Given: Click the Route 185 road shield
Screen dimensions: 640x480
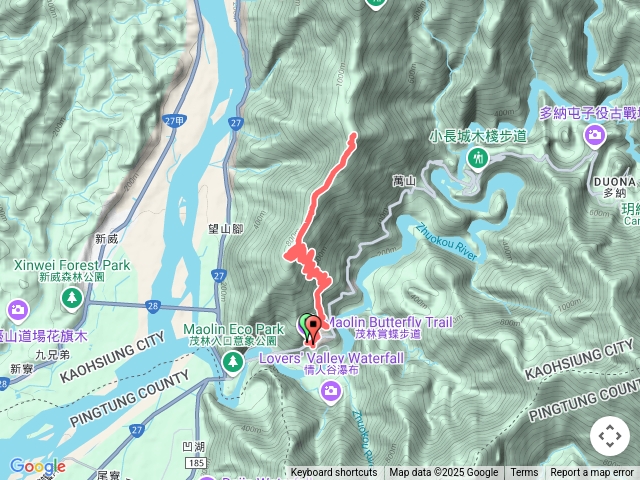Looking at the screenshot, I should click(x=196, y=463).
